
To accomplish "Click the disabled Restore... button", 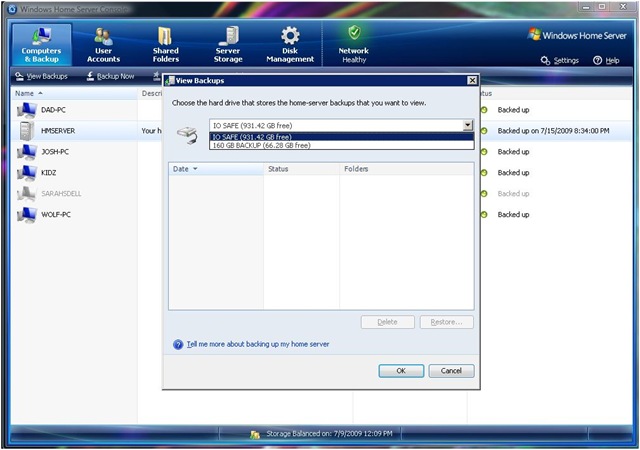I will click(x=447, y=322).
